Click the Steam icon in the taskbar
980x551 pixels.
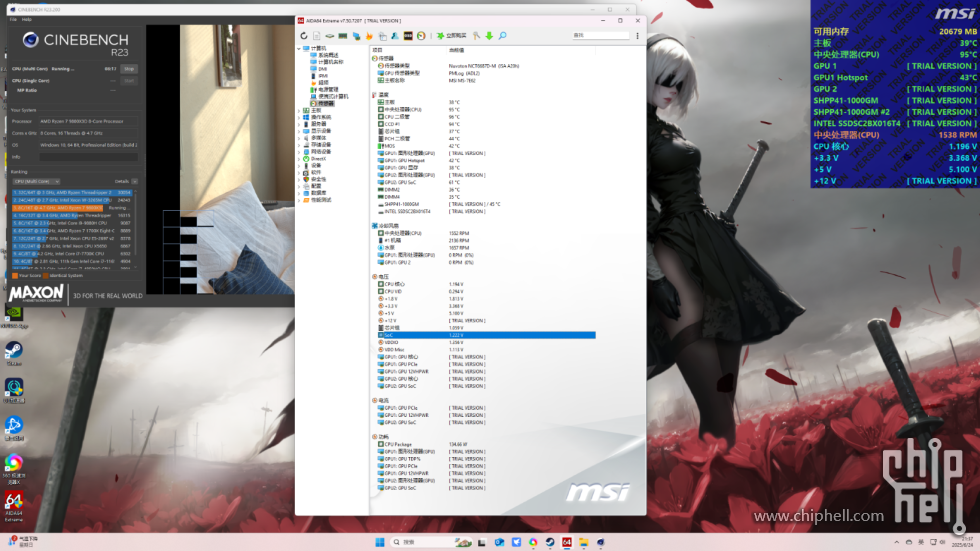click(550, 542)
